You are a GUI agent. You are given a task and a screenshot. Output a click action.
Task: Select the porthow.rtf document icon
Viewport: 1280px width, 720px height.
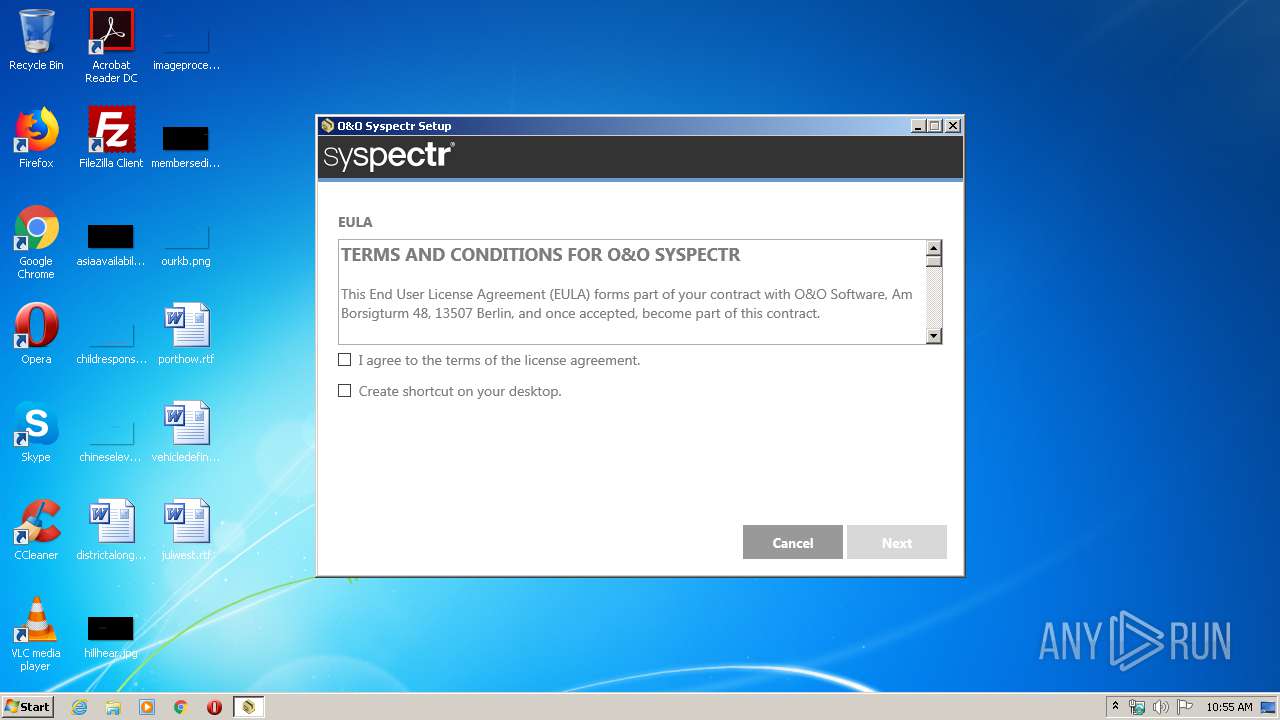point(186,334)
